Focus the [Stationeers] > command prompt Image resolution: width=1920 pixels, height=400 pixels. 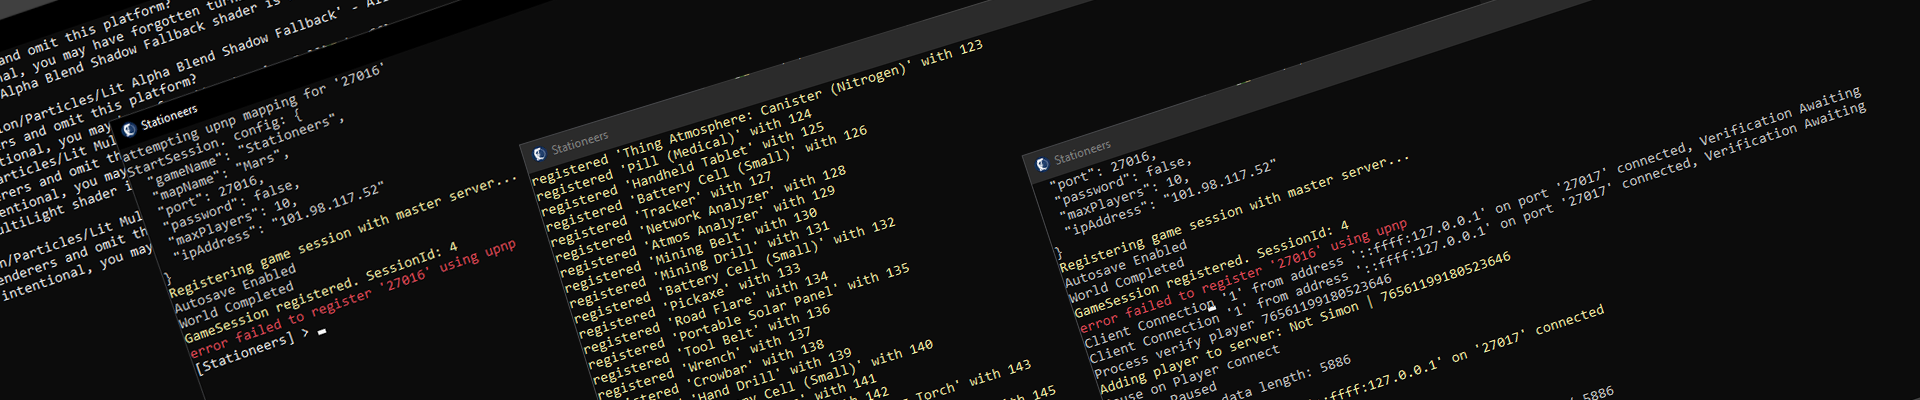pyautogui.click(x=260, y=347)
